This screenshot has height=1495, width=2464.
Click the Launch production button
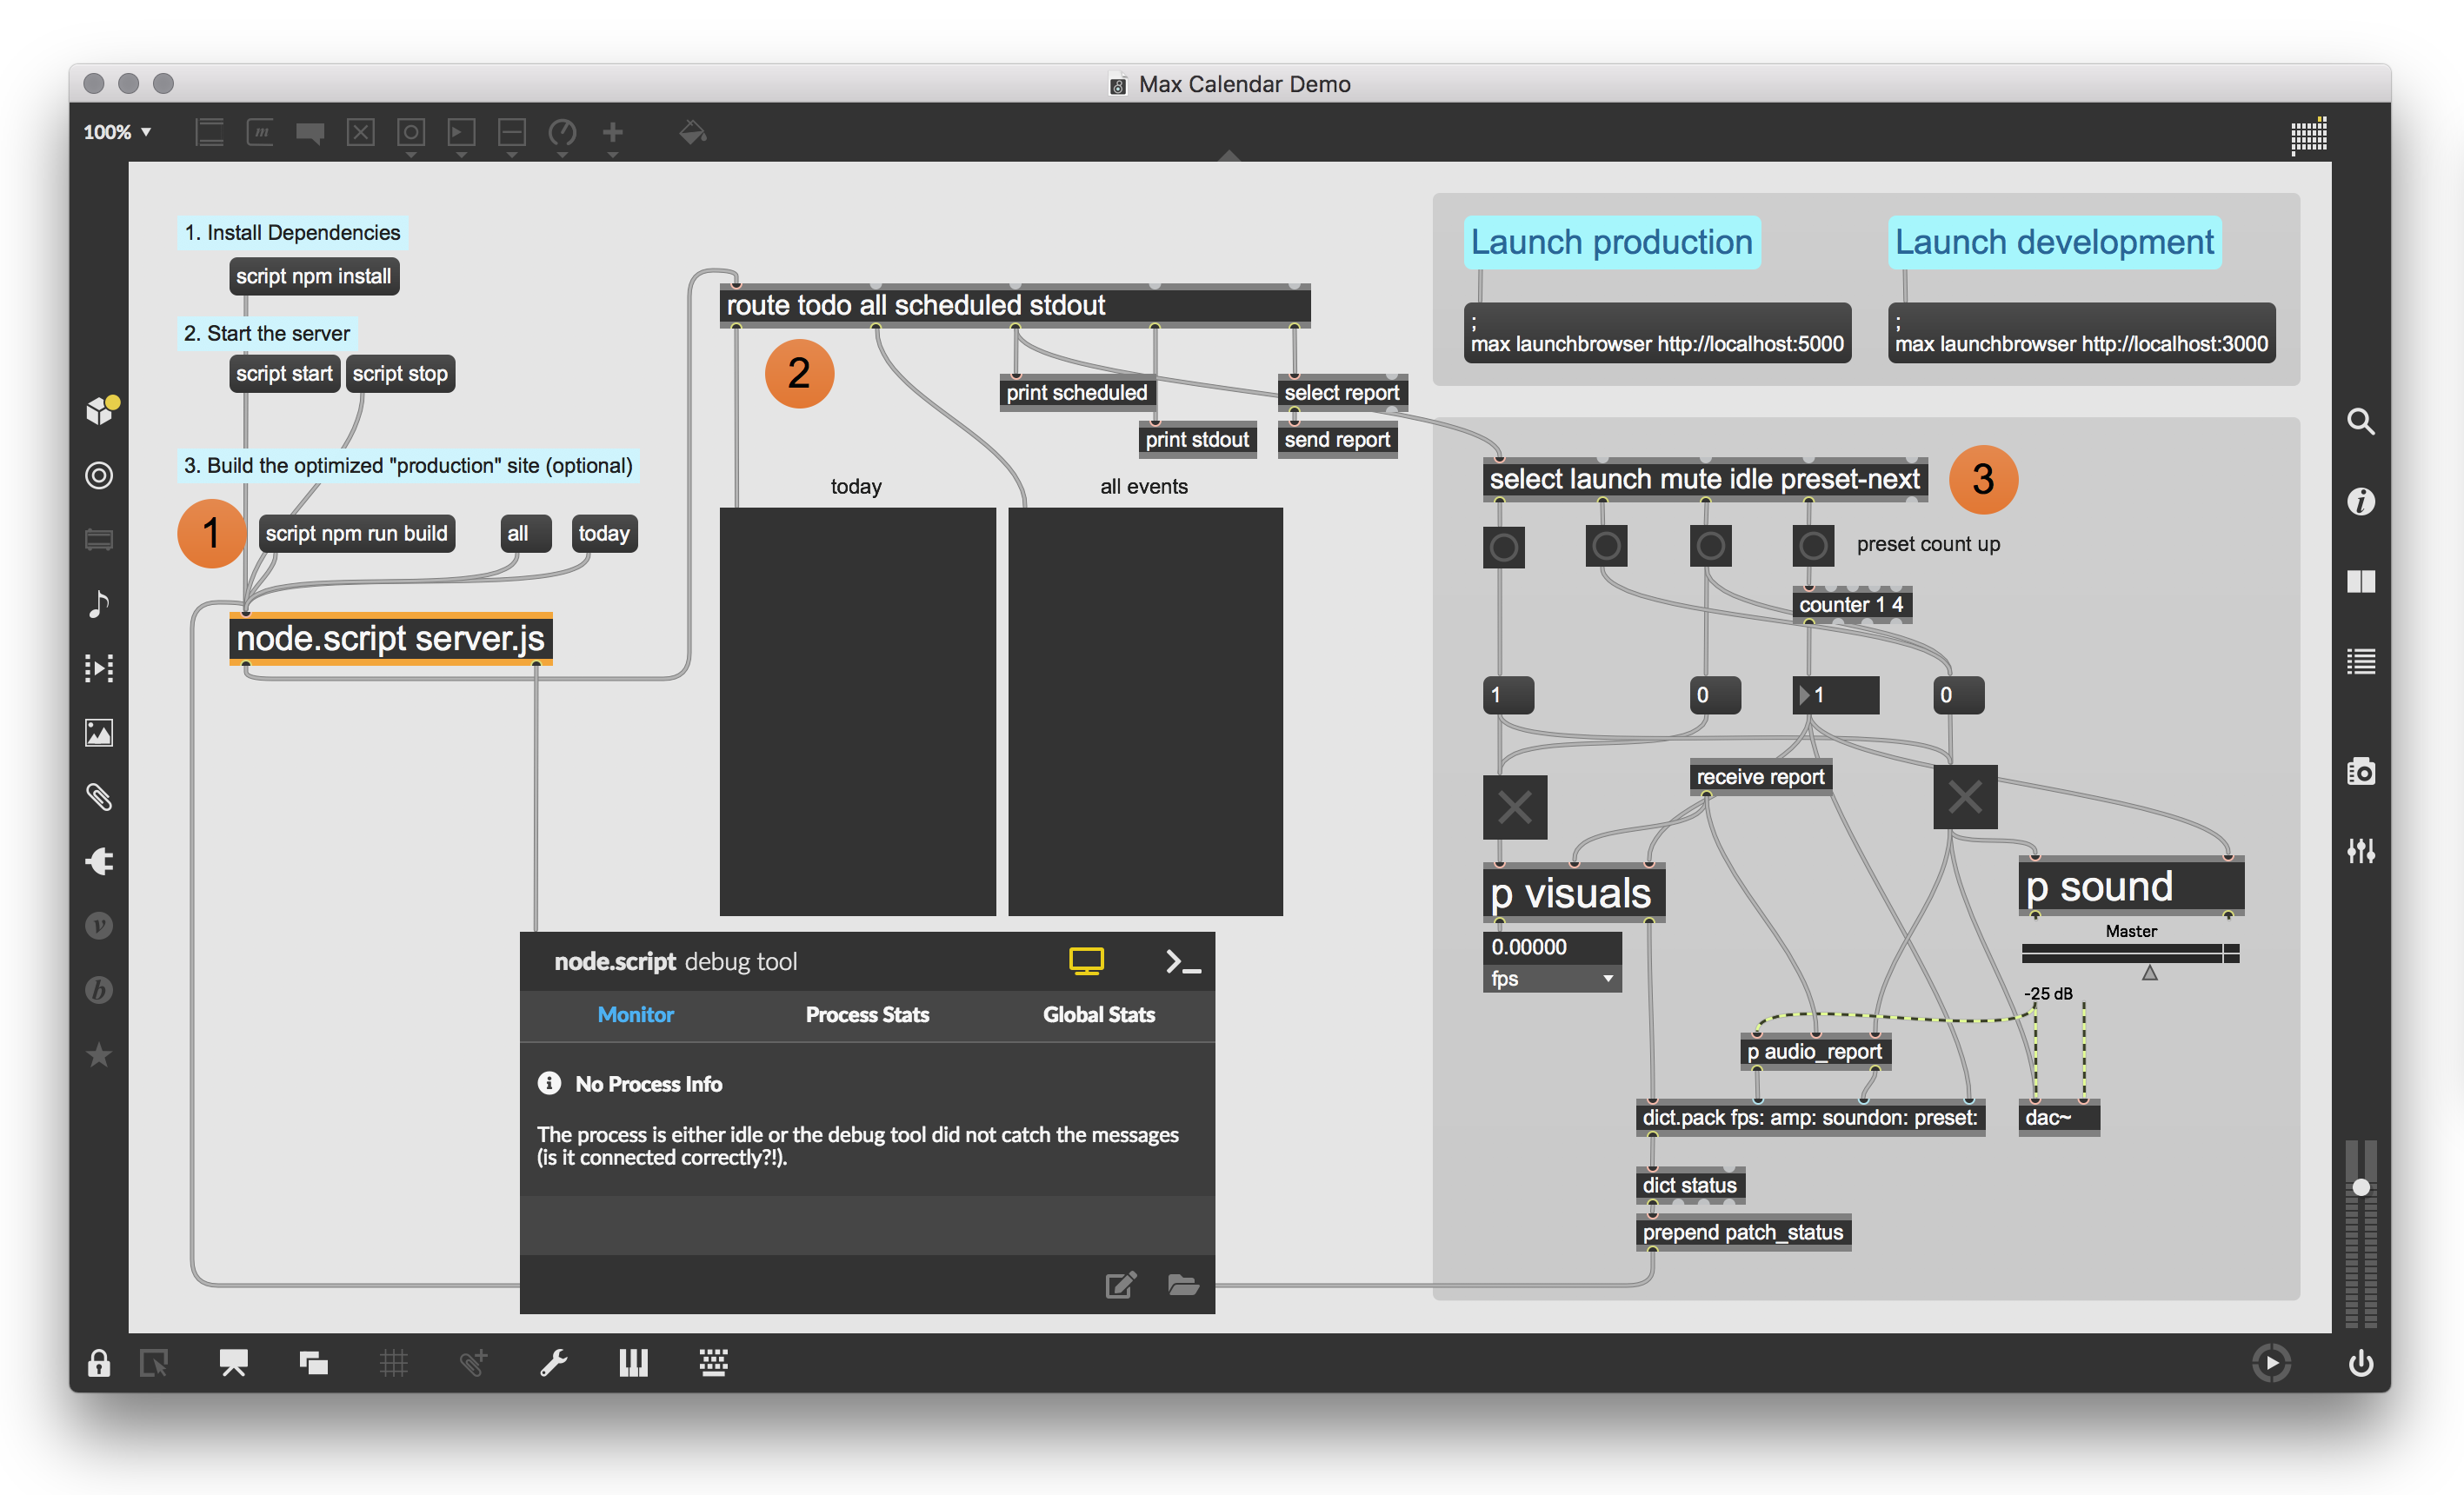pyautogui.click(x=1611, y=242)
